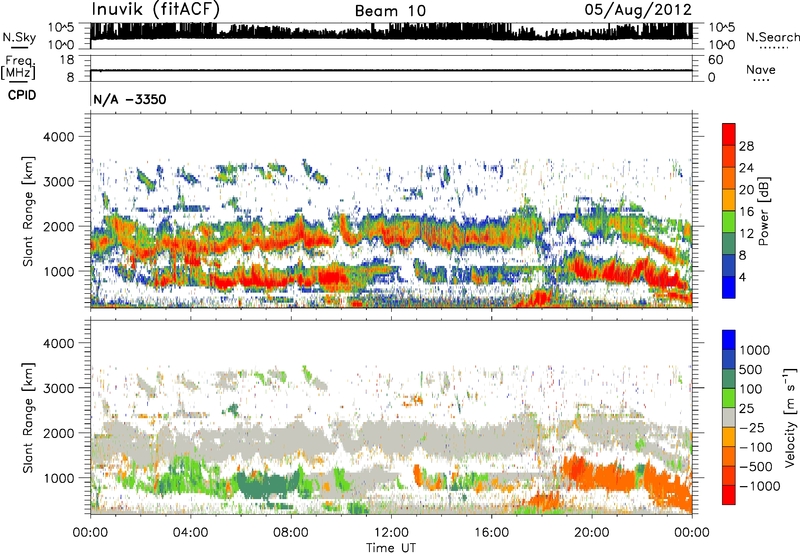Select the '-25' label on Velocity color bar
Image resolution: width=800 pixels, height=554 pixels.
pyautogui.click(x=752, y=428)
